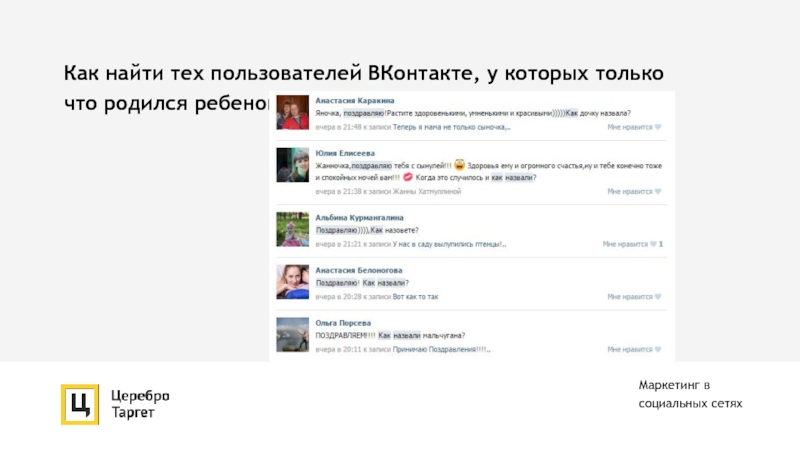Click timestamp 'вчера в 21:21'
800x450 pixels.
coord(338,244)
